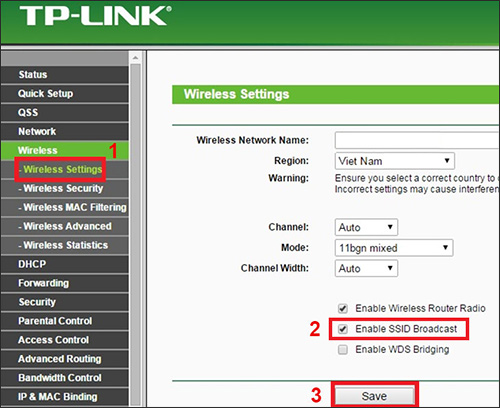The width and height of the screenshot is (500, 408).
Task: Click the TP-LINK logo
Action: pyautogui.click(x=95, y=16)
